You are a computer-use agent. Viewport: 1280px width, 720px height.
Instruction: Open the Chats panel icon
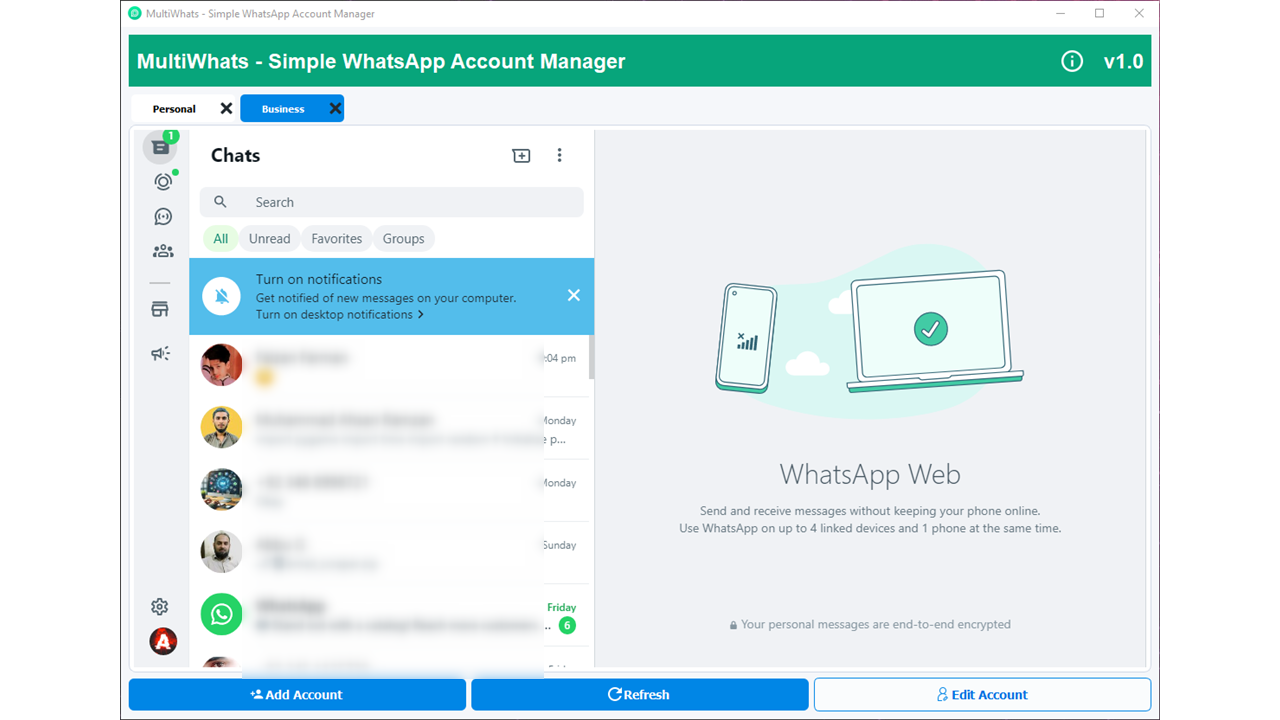[x=160, y=146]
